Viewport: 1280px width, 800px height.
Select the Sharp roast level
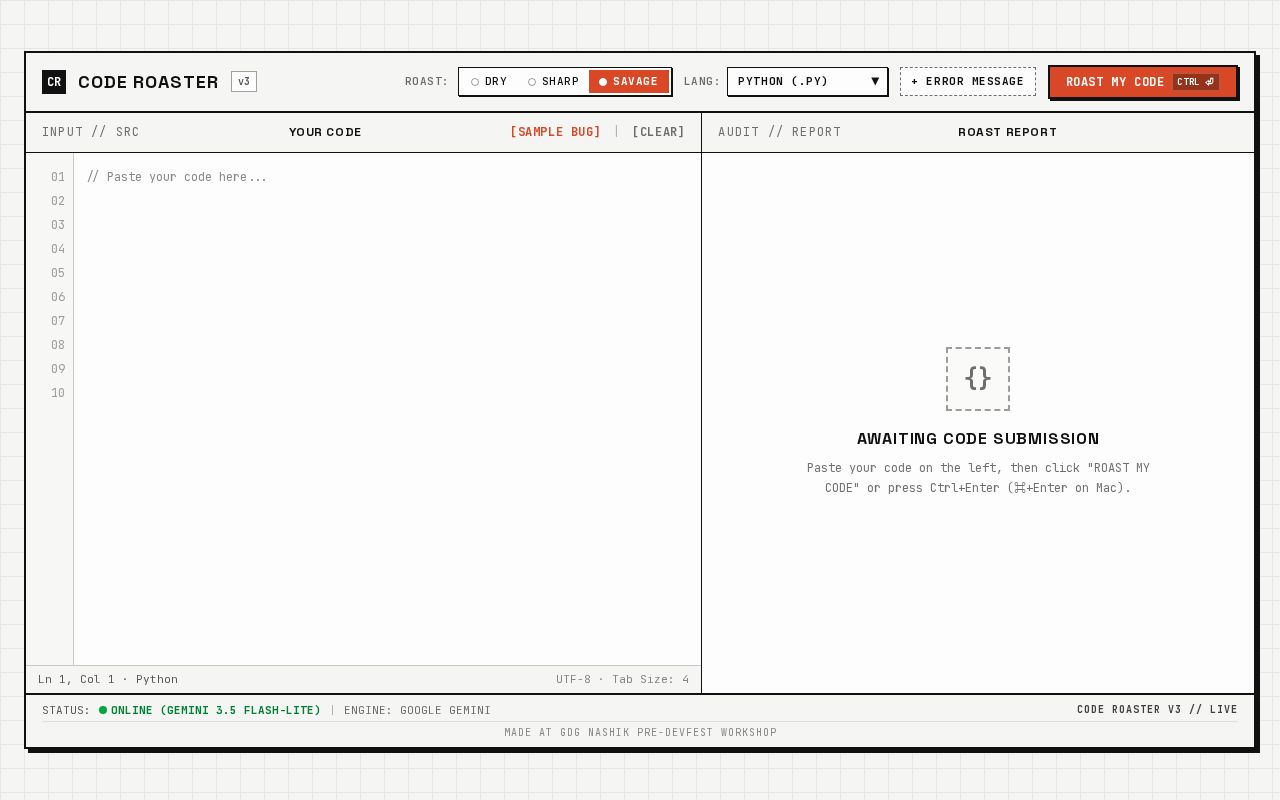pos(554,82)
